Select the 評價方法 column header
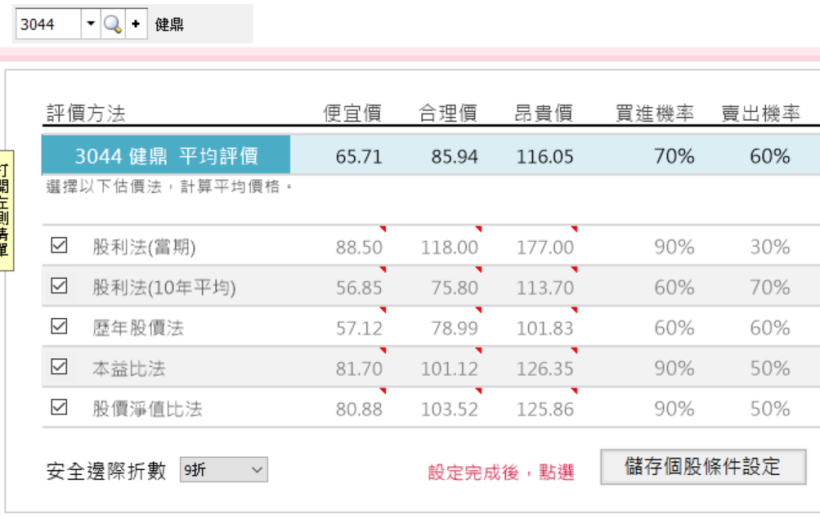Viewport: 820px width, 524px height. 86,113
